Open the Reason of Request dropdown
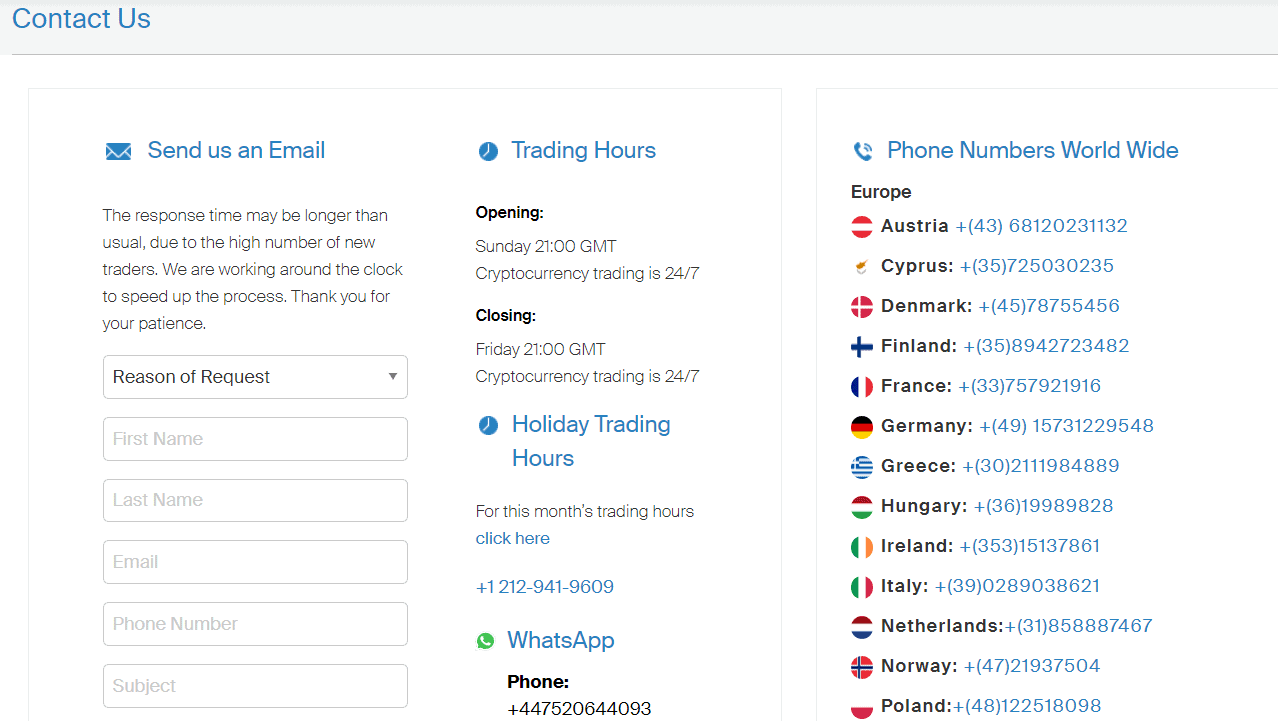Screen dimensions: 1278x721 pos(255,377)
